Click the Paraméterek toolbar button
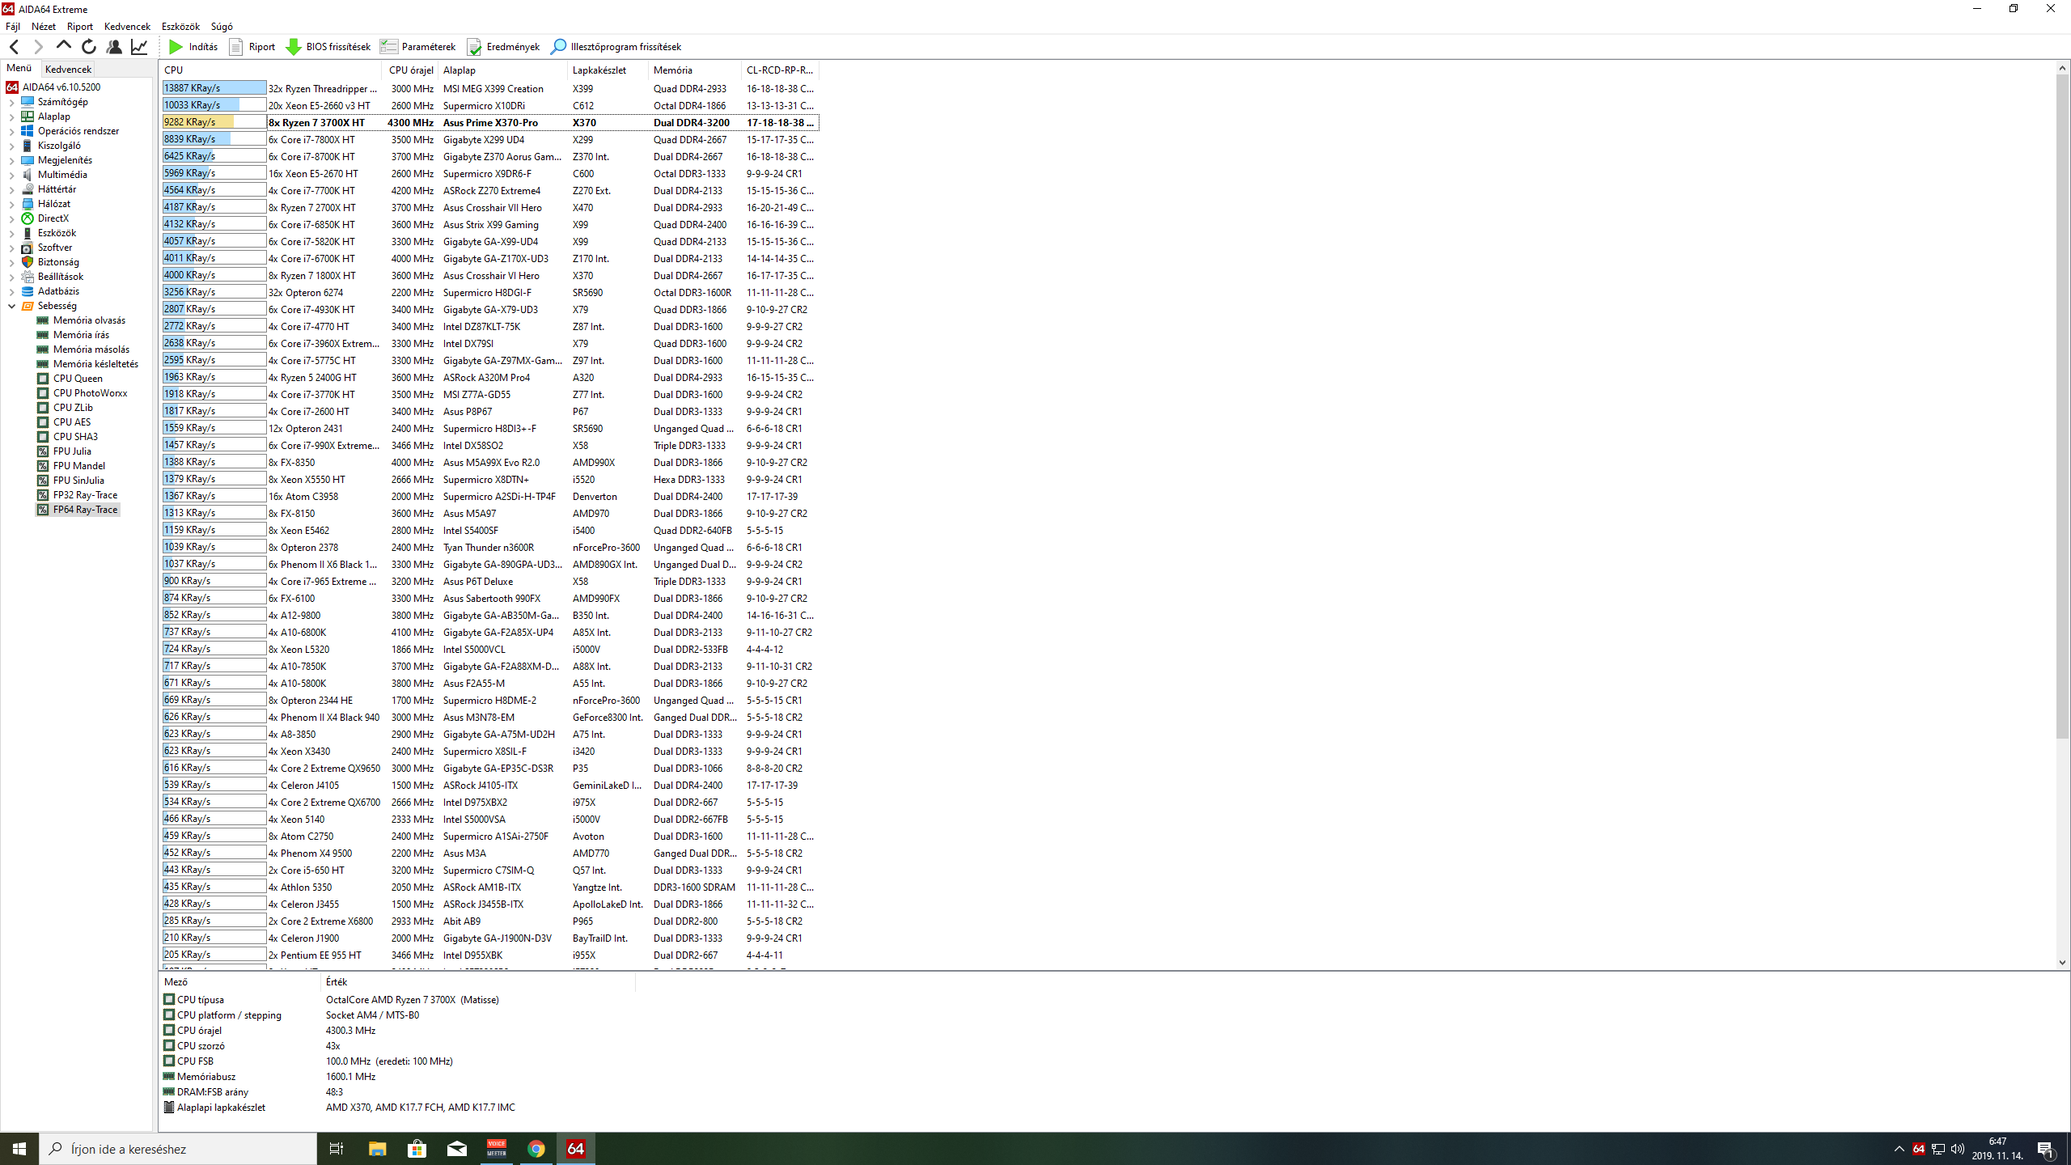The height and width of the screenshot is (1165, 2071). pyautogui.click(x=418, y=47)
